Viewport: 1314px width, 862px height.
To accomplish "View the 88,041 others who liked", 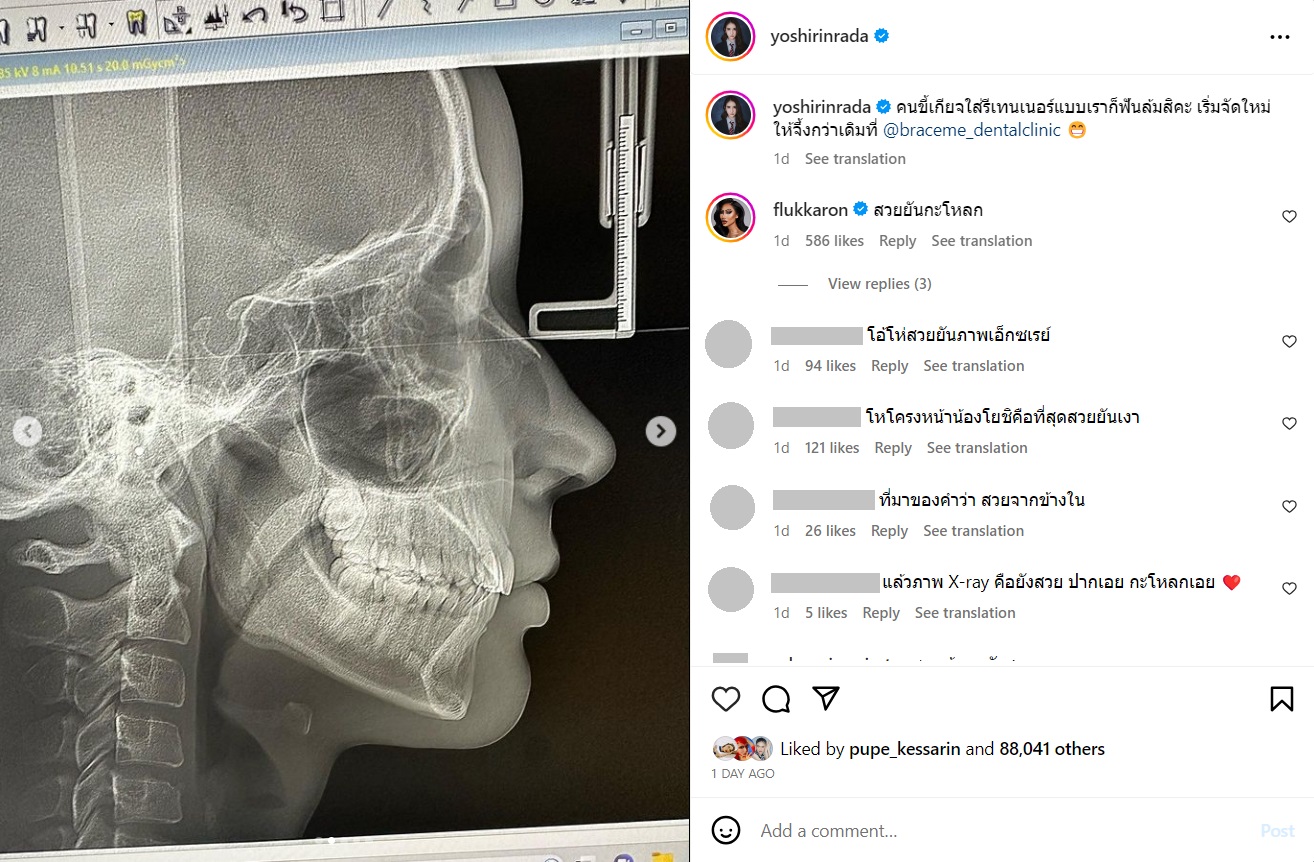I will 1051,749.
